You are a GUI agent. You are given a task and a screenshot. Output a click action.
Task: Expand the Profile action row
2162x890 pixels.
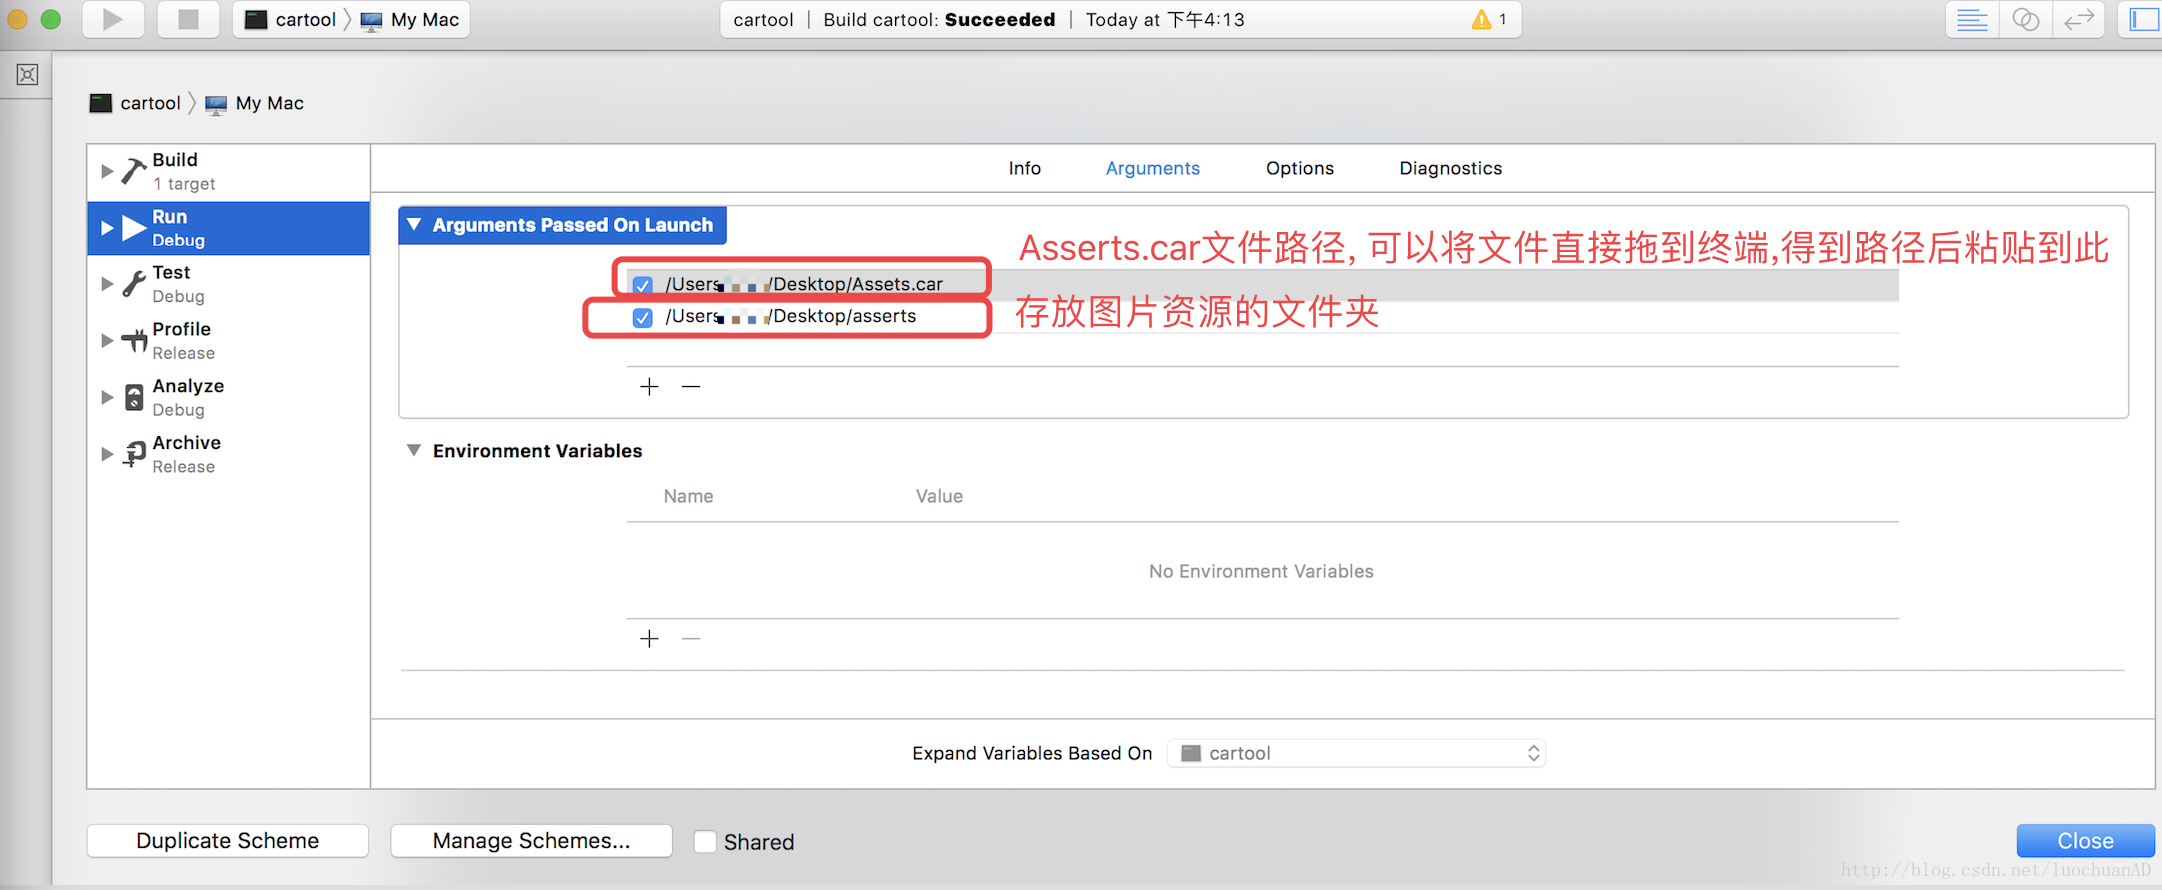(107, 341)
